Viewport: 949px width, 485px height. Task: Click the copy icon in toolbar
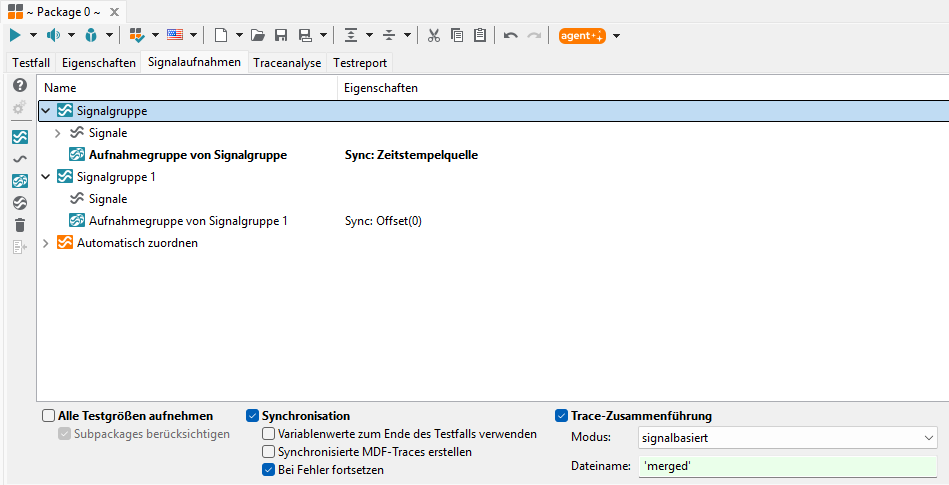click(x=457, y=36)
